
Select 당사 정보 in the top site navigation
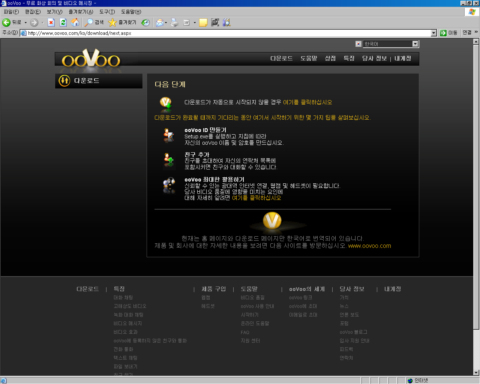point(374,58)
